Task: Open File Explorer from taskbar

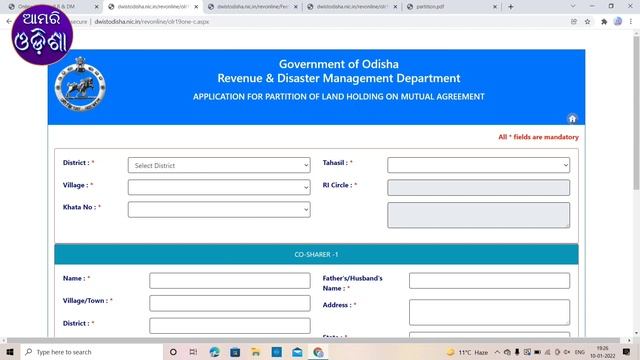Action: (x=256, y=352)
